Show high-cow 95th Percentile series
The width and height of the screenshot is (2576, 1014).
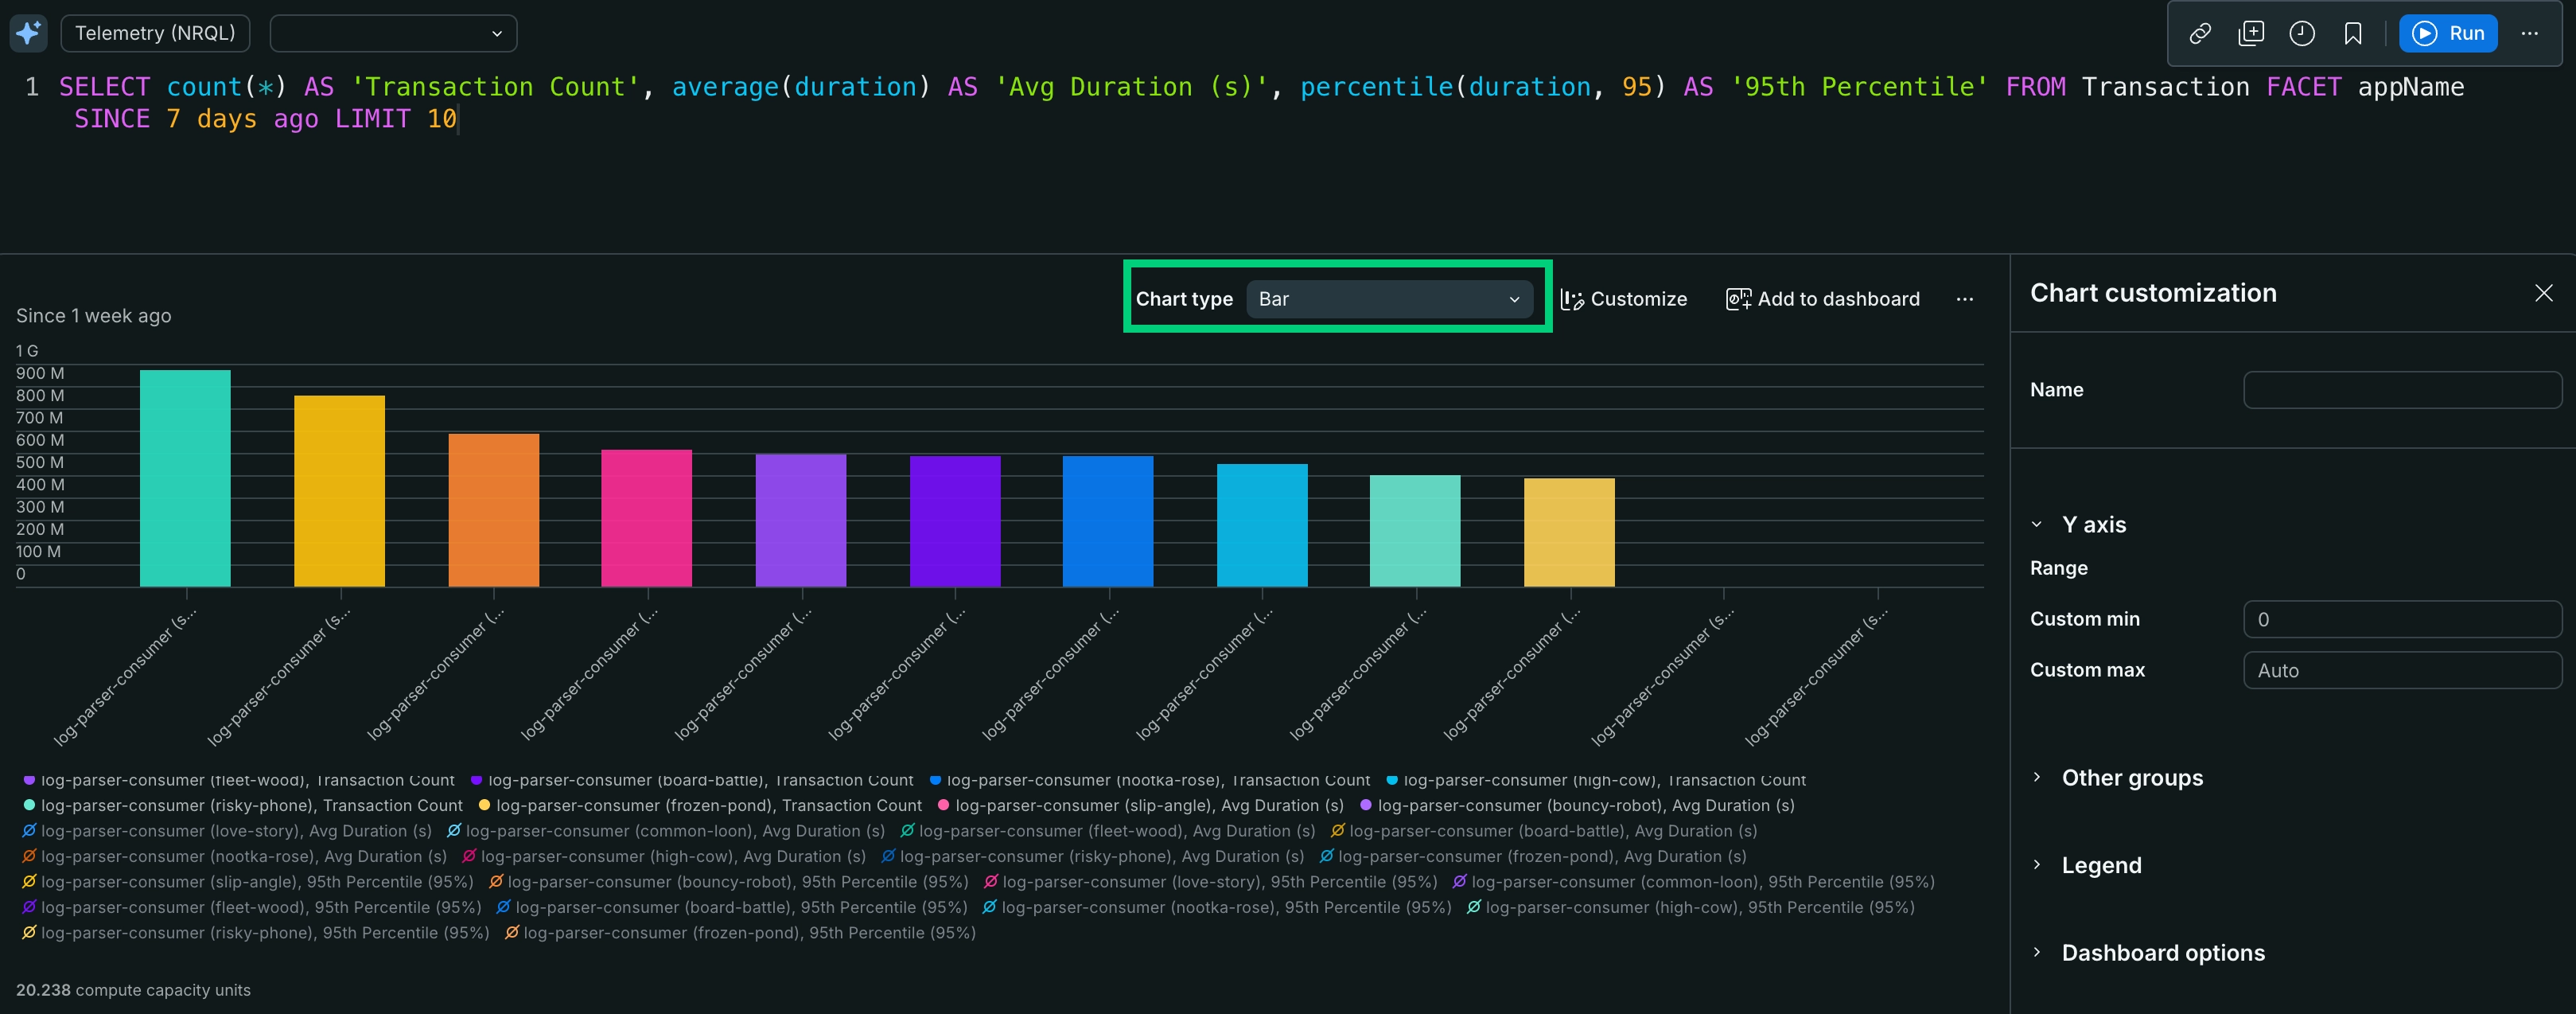pyautogui.click(x=1691, y=908)
